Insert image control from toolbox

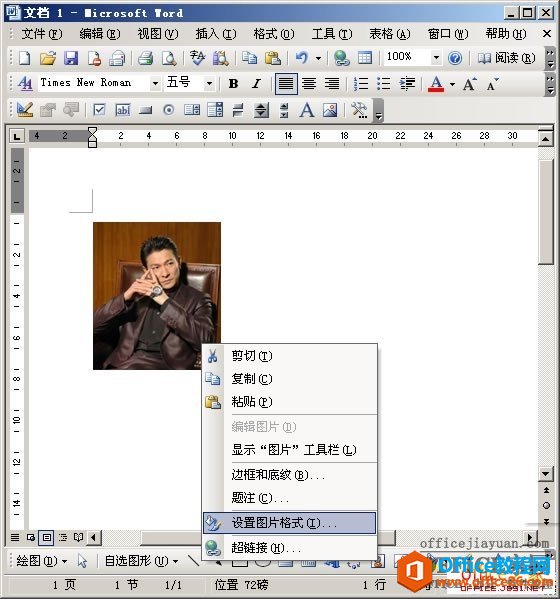(330, 110)
